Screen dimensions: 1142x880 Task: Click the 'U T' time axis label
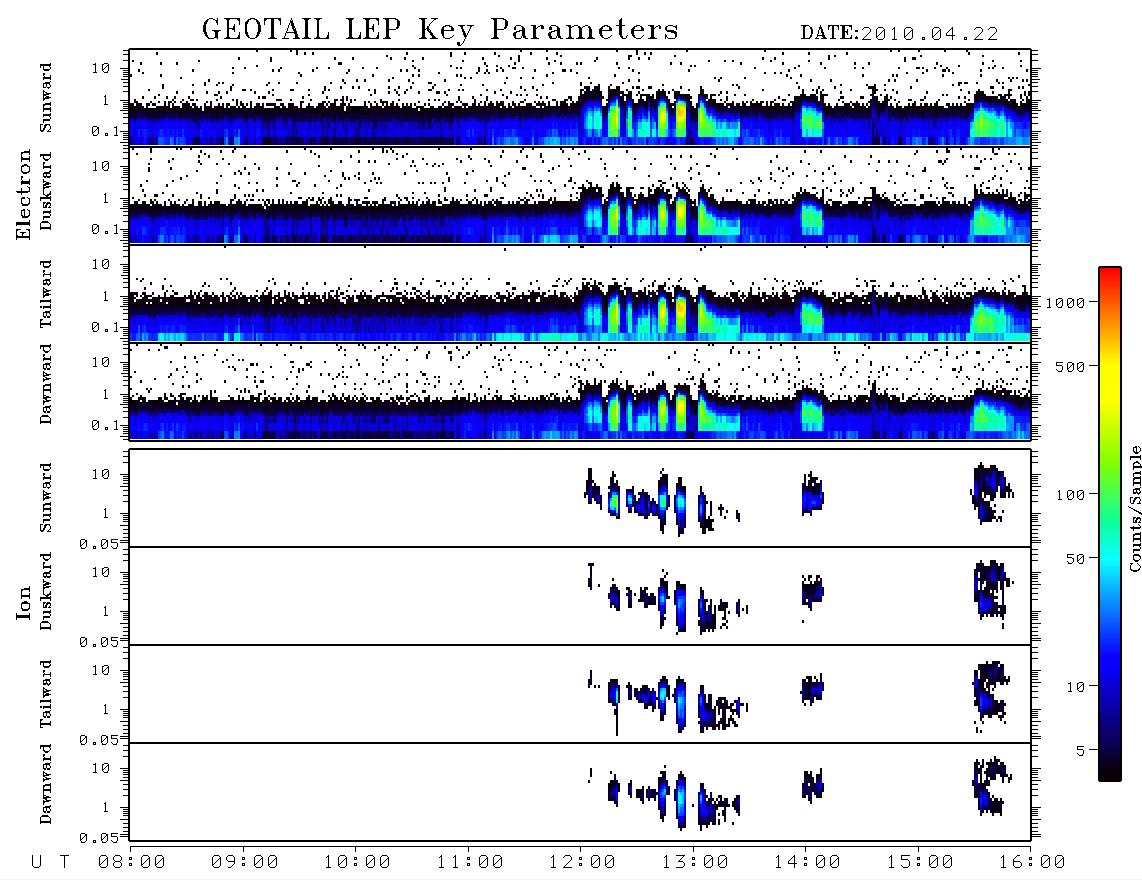click(50, 863)
